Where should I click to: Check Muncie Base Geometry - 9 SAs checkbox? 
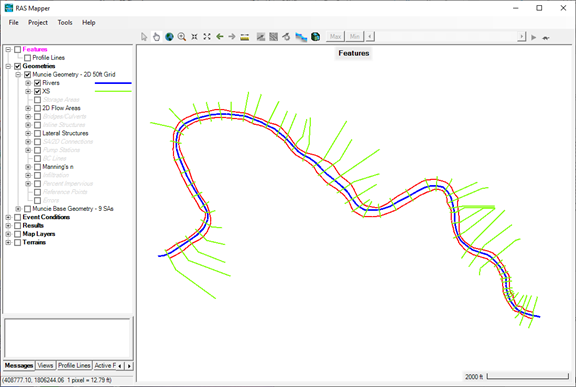pyautogui.click(x=28, y=209)
